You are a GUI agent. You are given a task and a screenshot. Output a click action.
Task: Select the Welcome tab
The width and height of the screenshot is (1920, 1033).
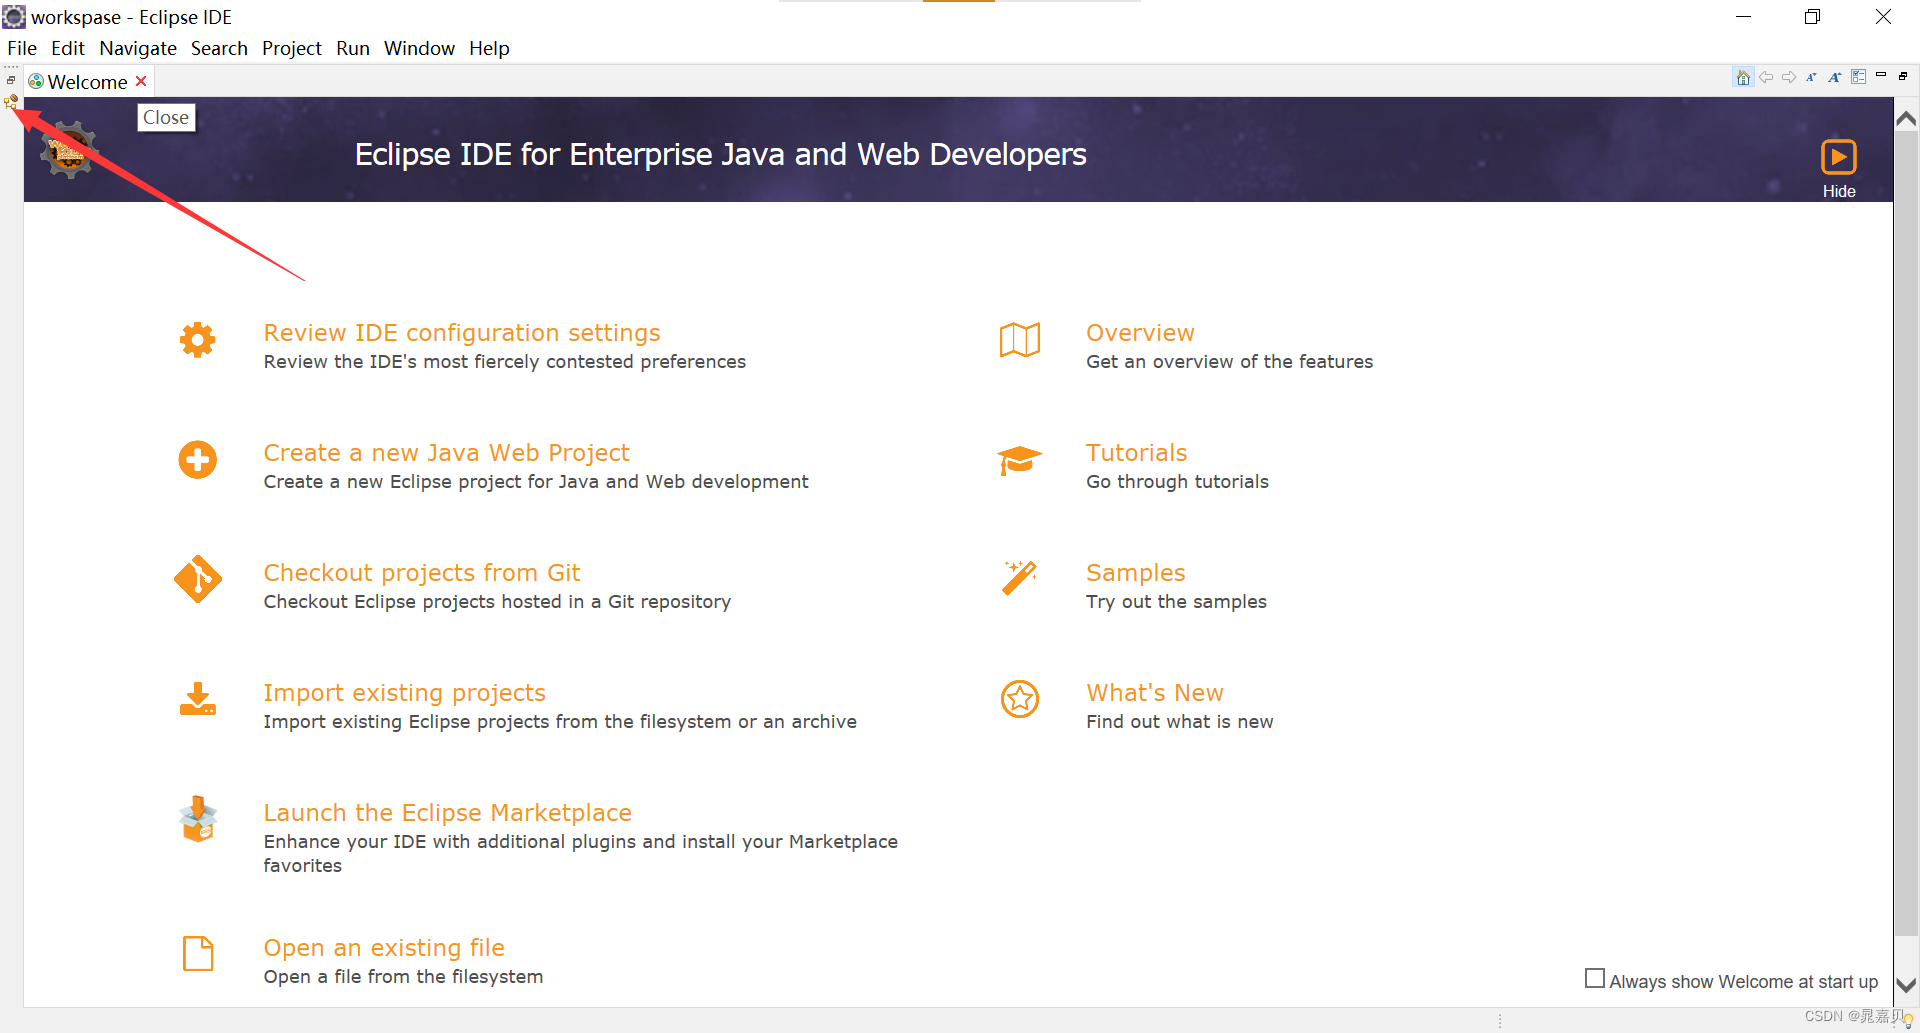(x=87, y=82)
